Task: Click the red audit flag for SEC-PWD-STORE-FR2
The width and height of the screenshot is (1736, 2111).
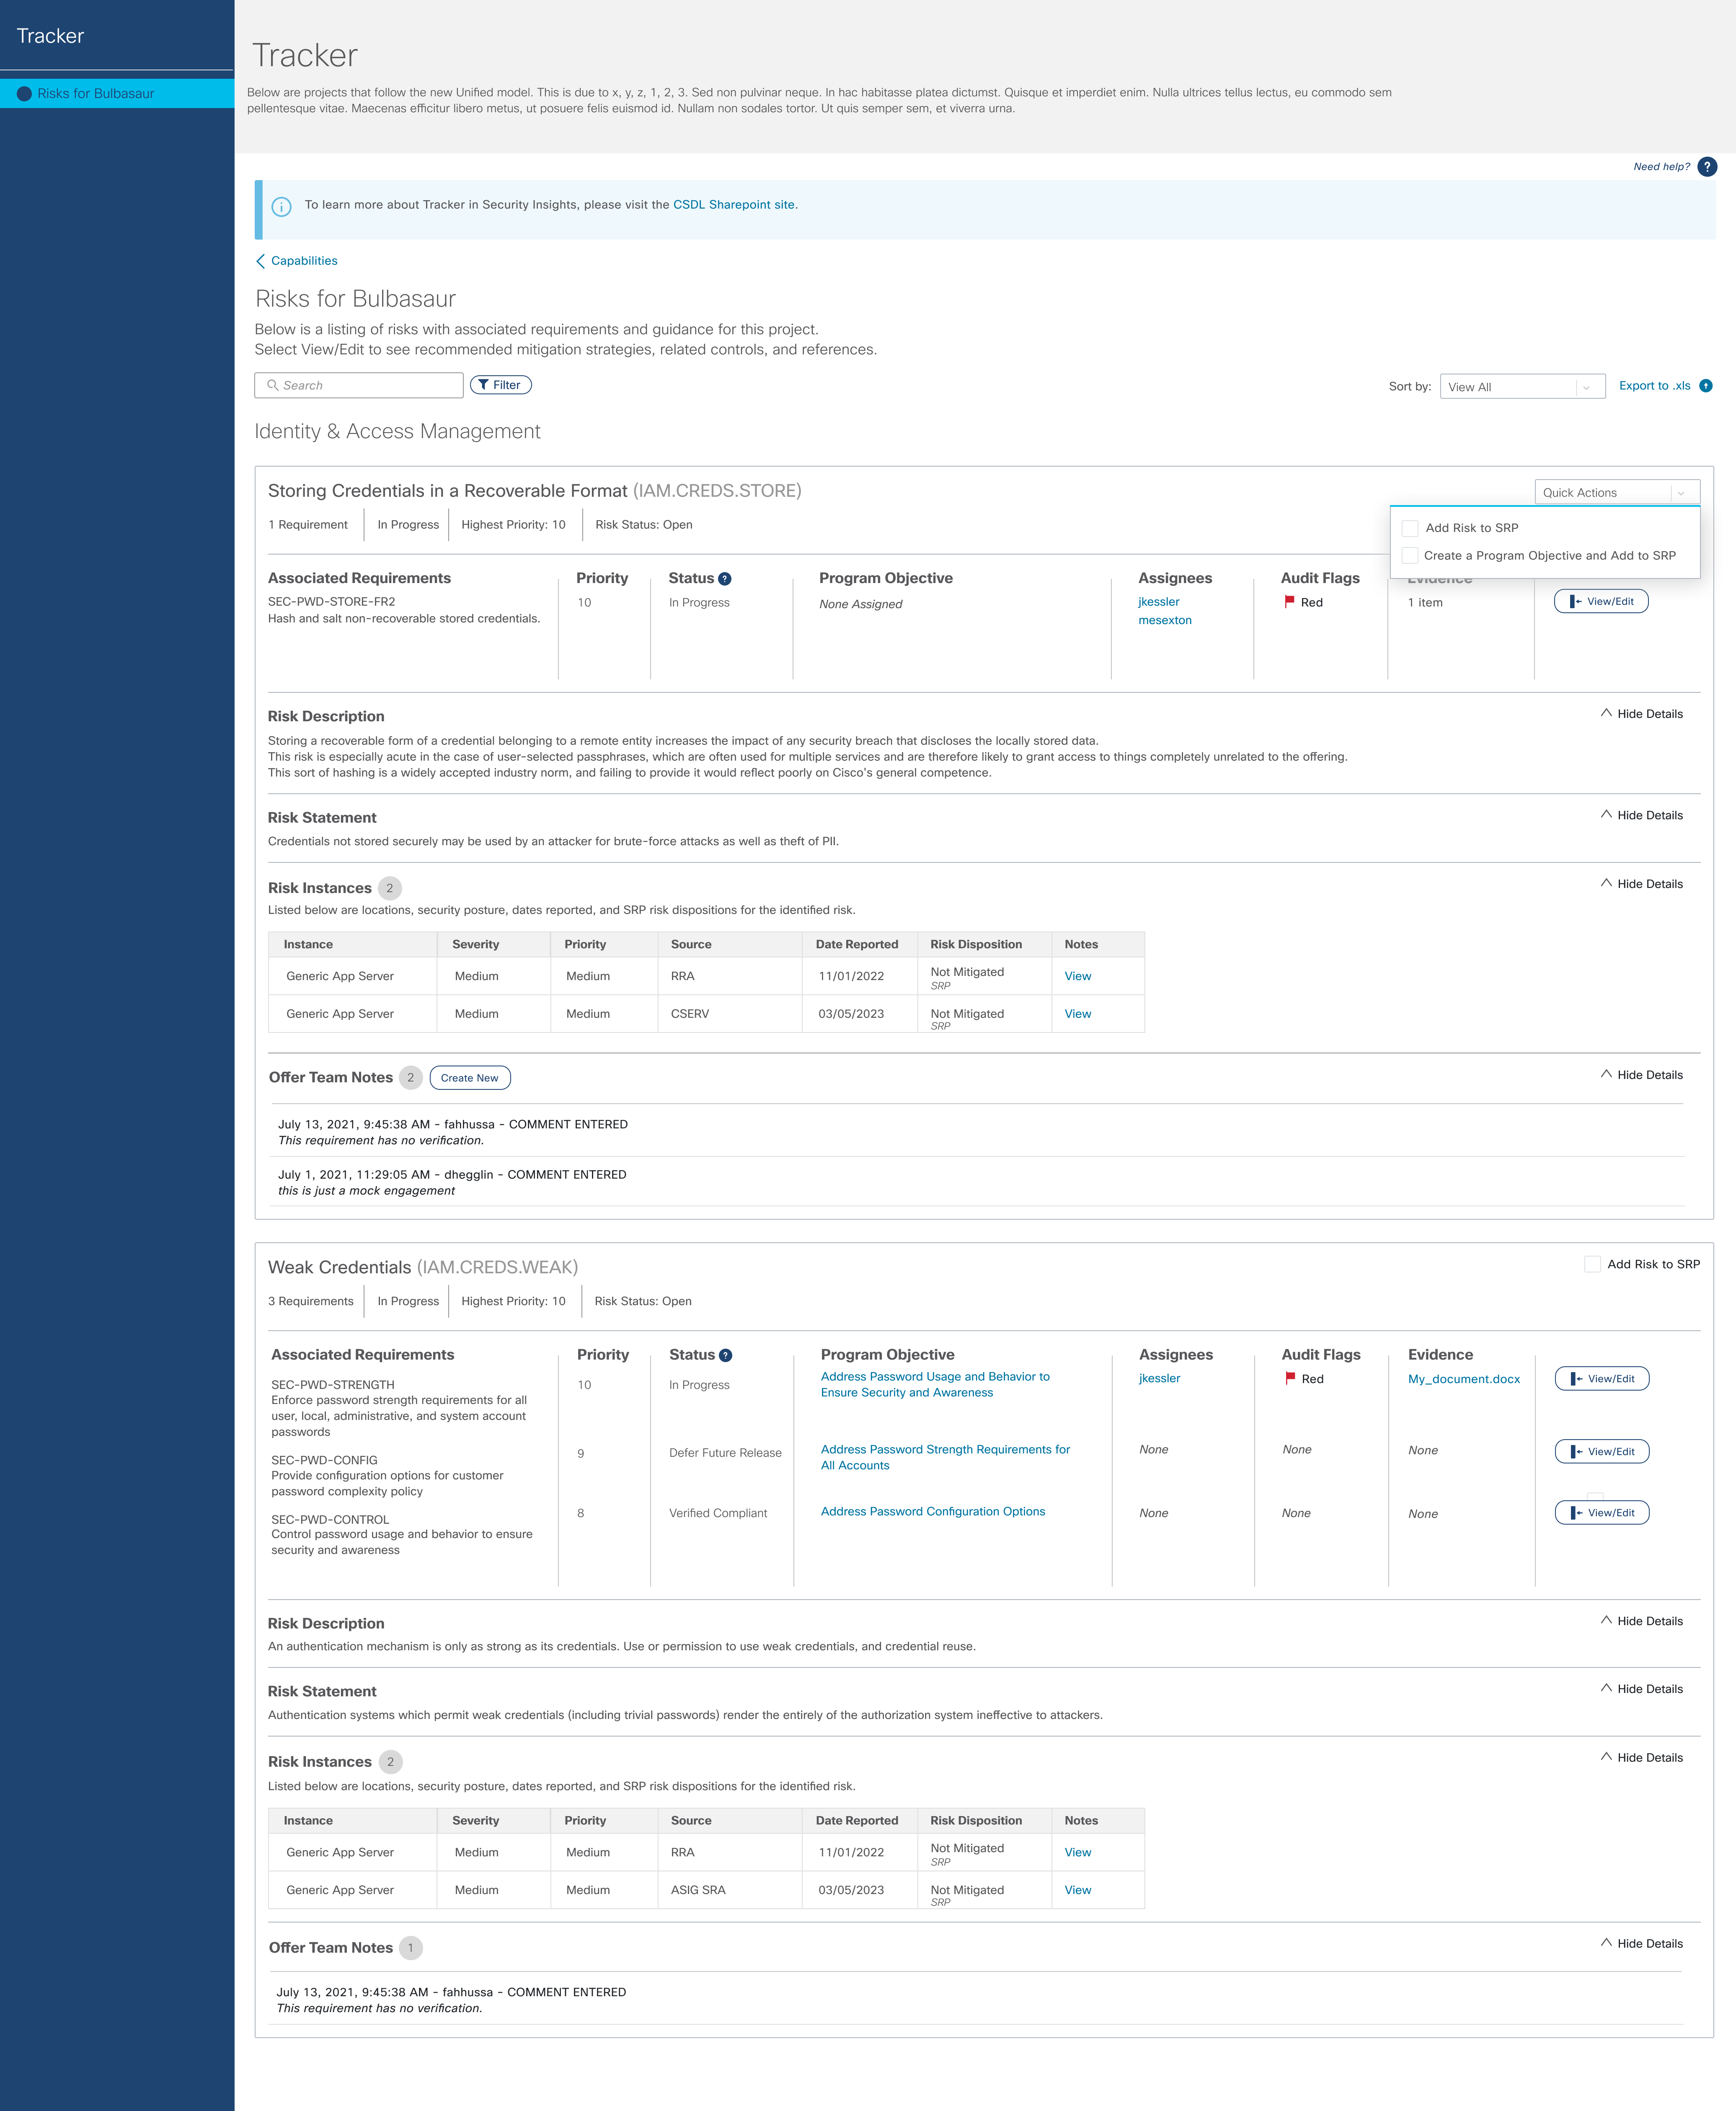Action: [x=1289, y=602]
